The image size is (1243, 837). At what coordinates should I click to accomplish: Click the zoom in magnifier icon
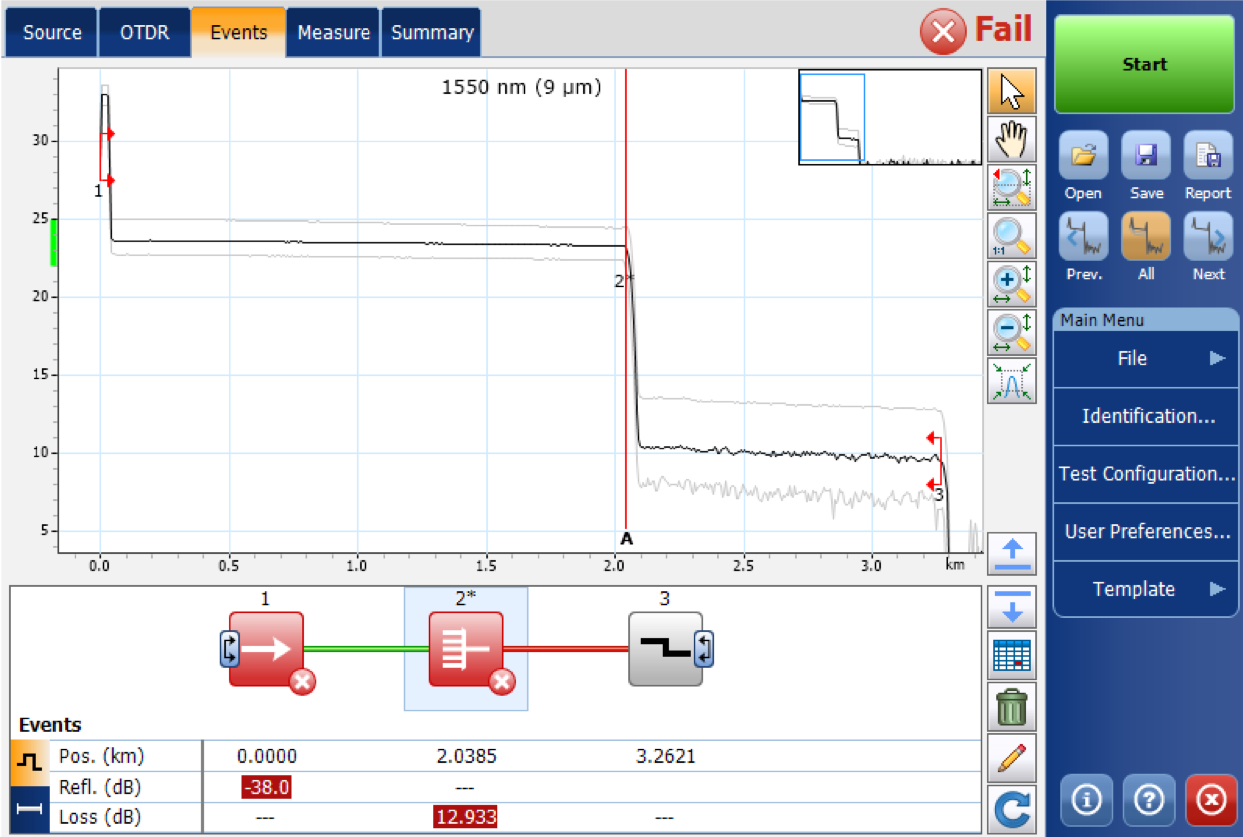click(1011, 285)
